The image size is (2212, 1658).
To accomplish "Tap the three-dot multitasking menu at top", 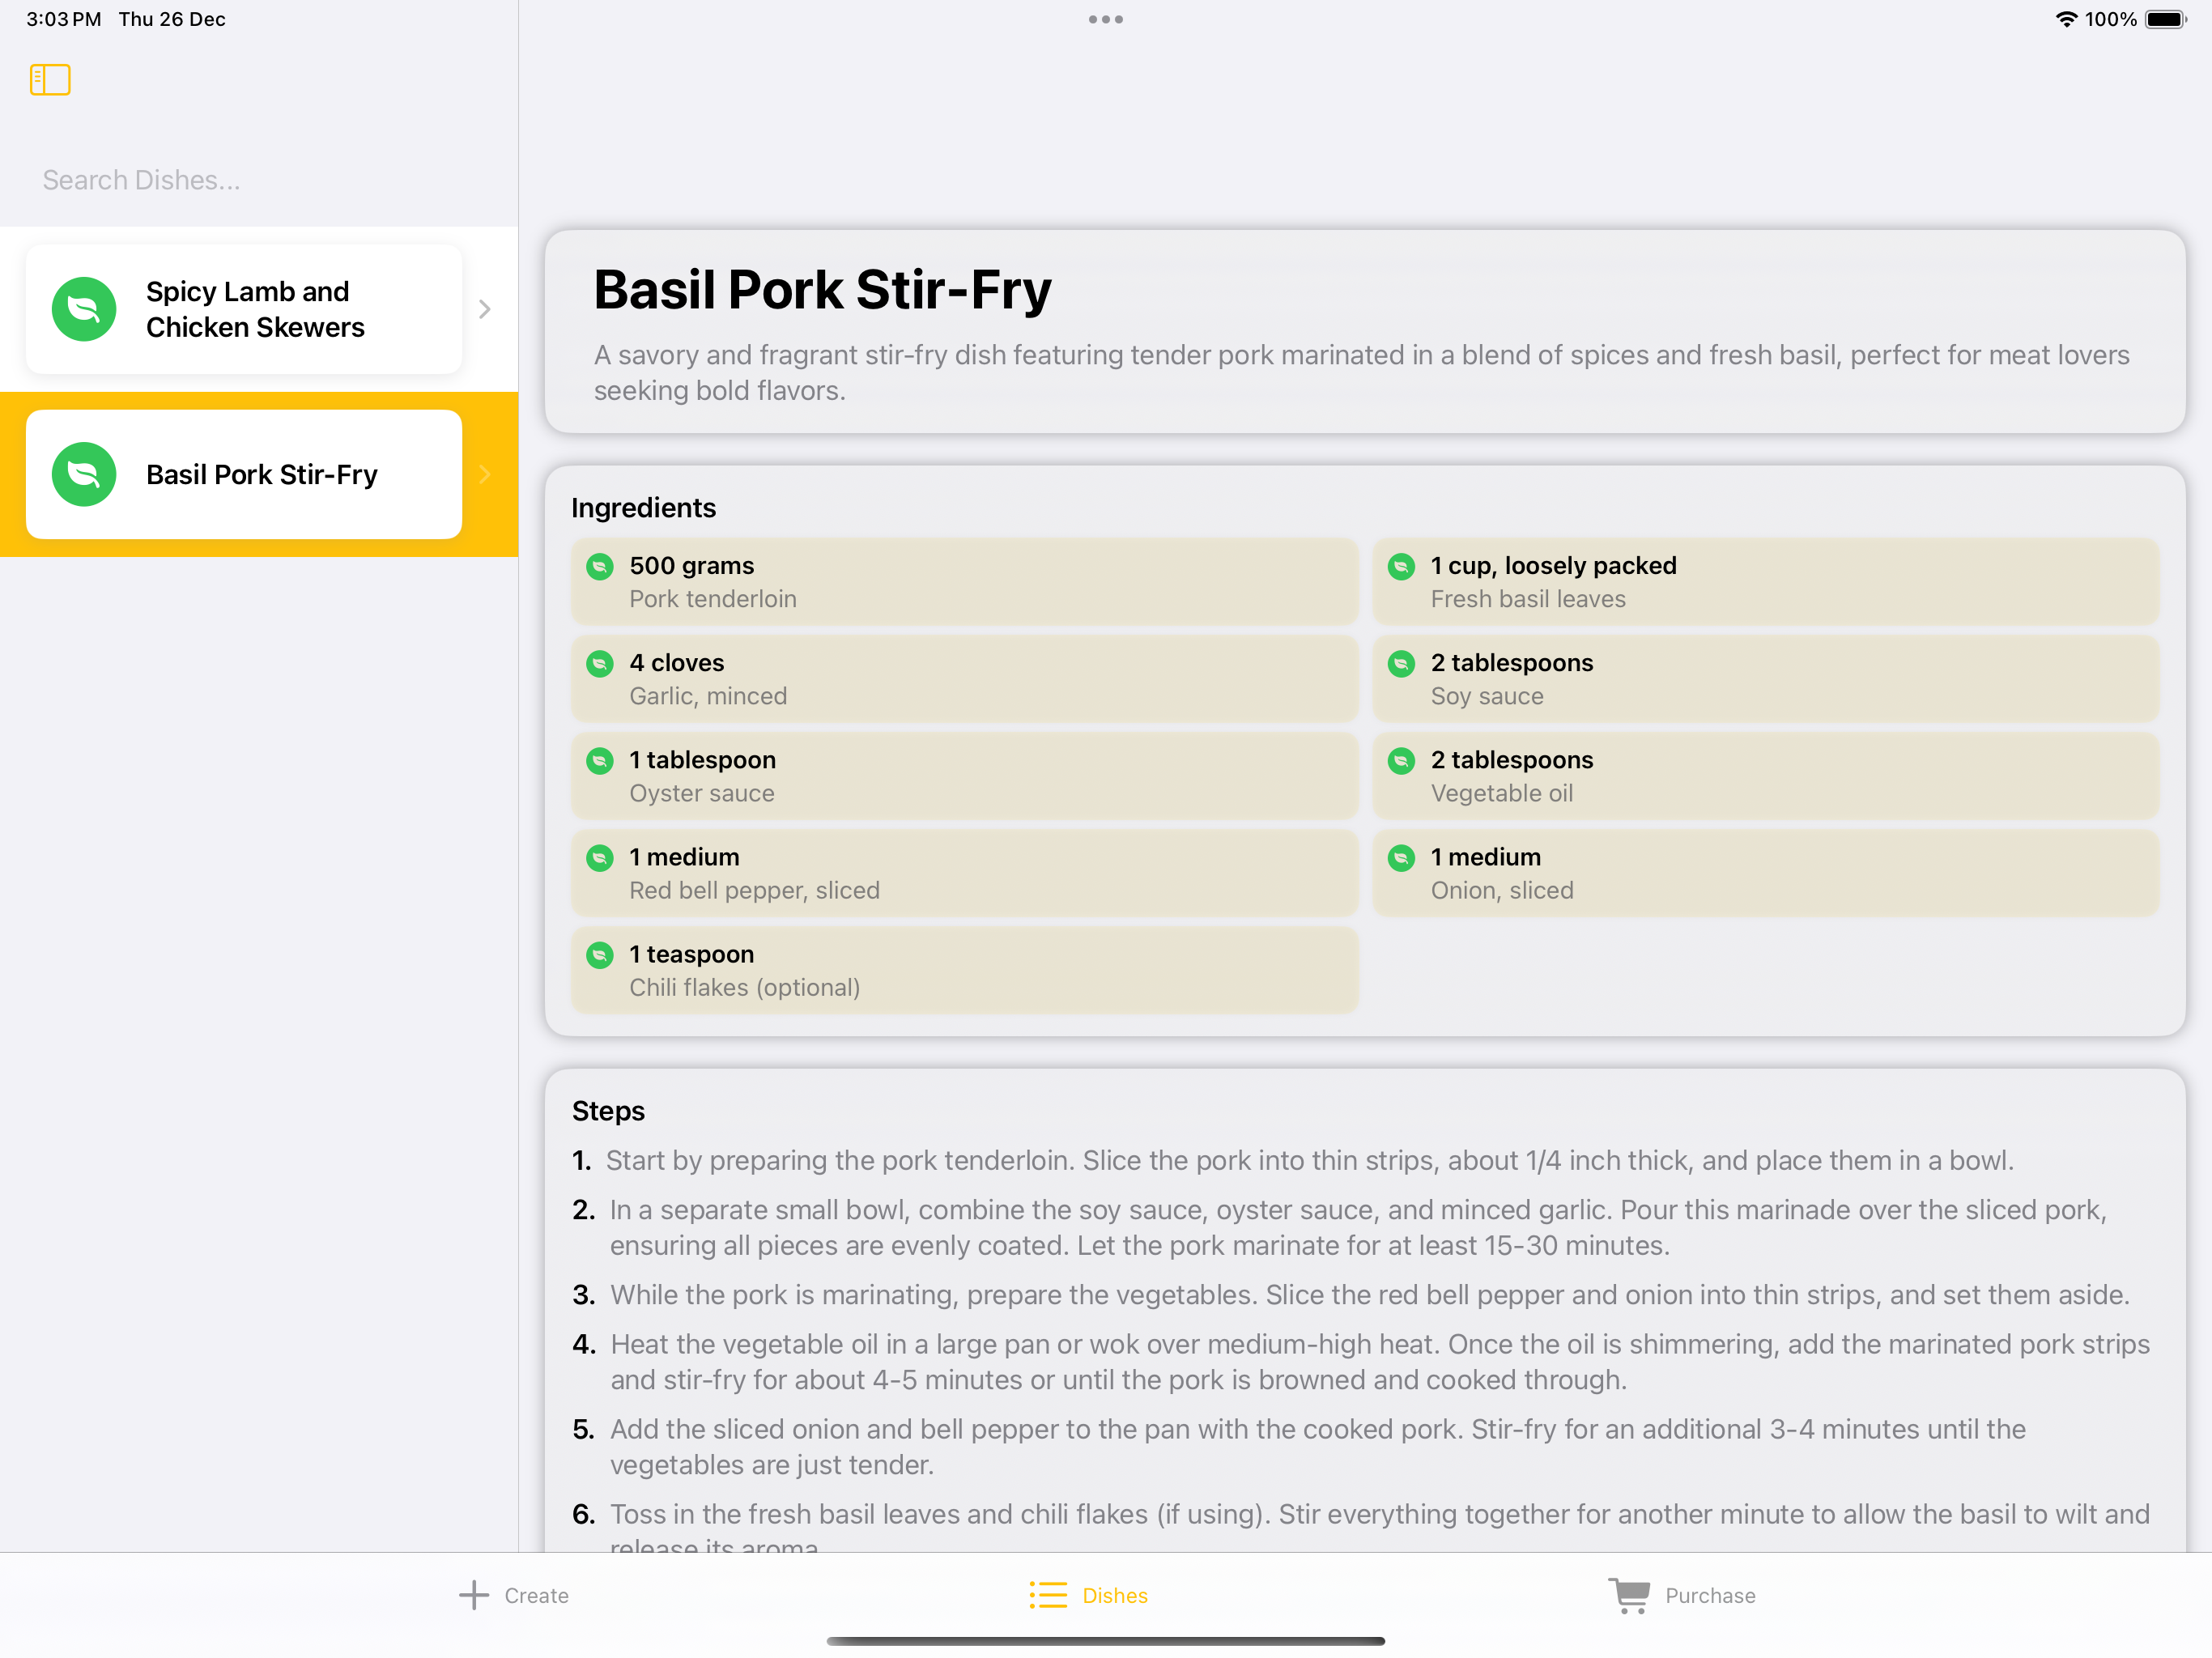I will 1105,20.
